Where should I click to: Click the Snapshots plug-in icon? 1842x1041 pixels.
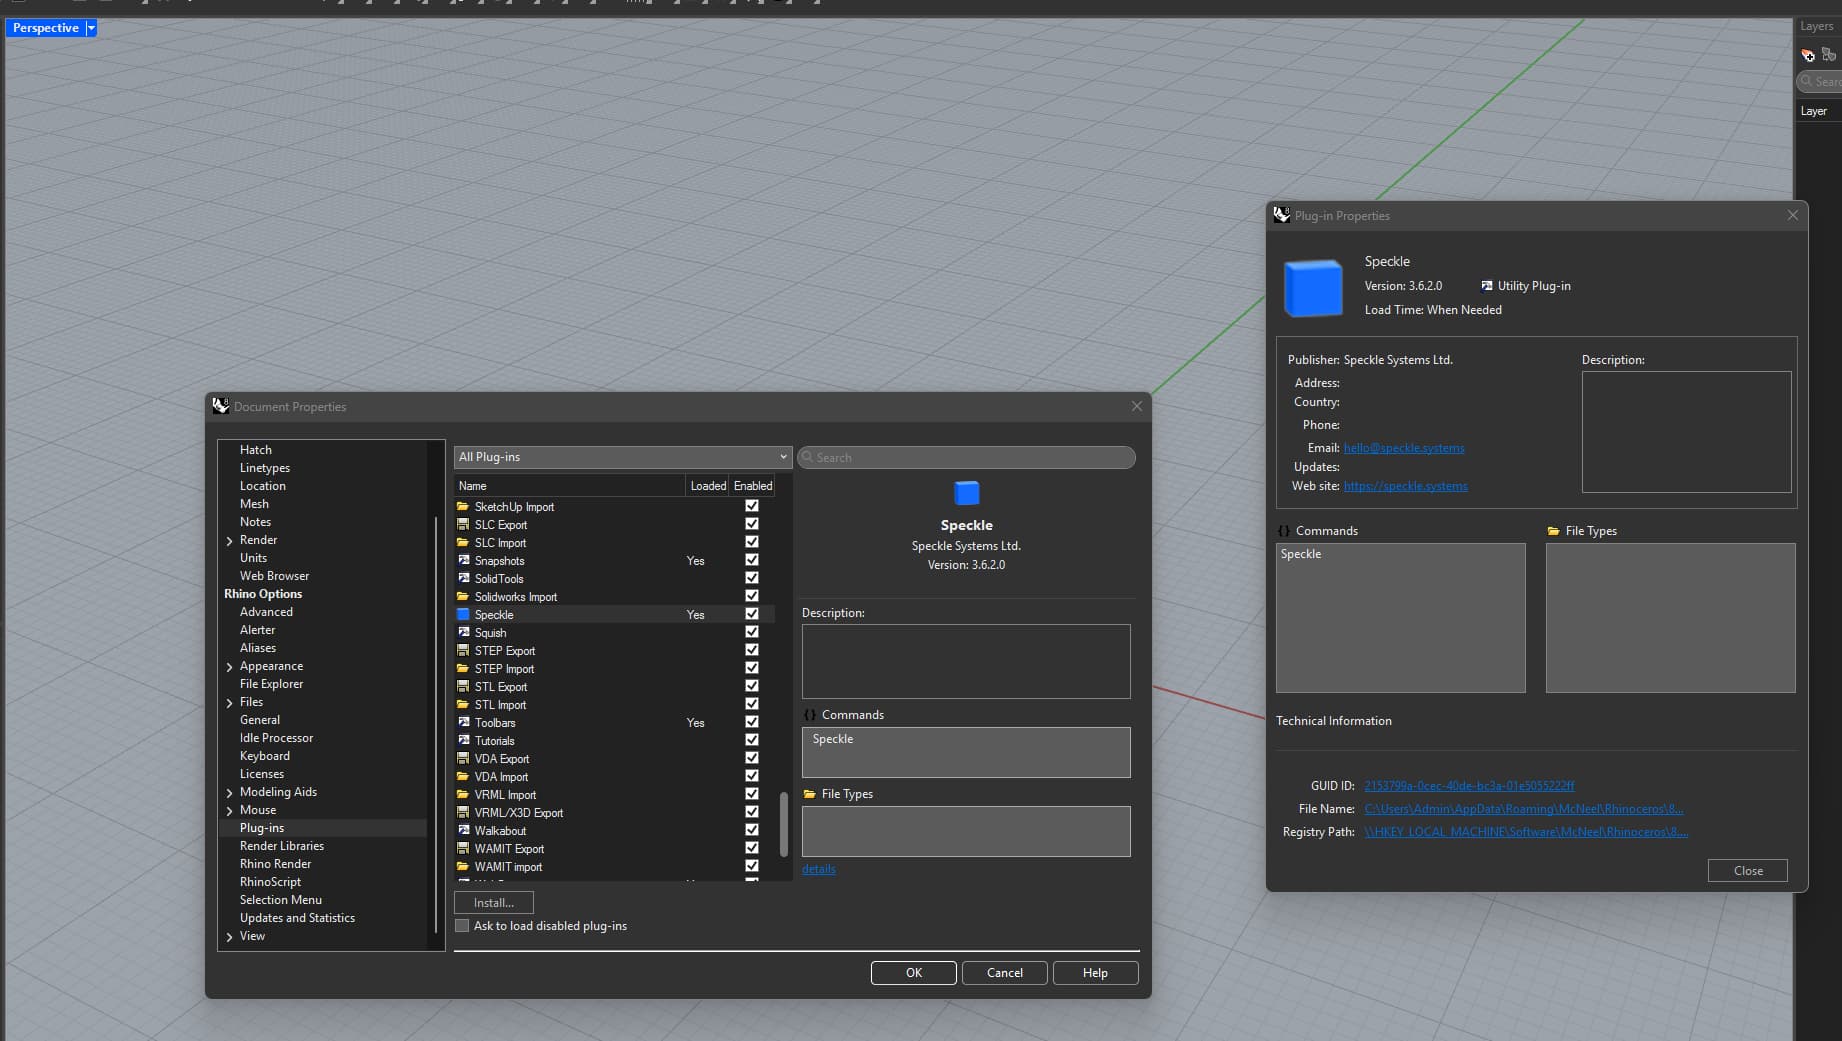463,560
